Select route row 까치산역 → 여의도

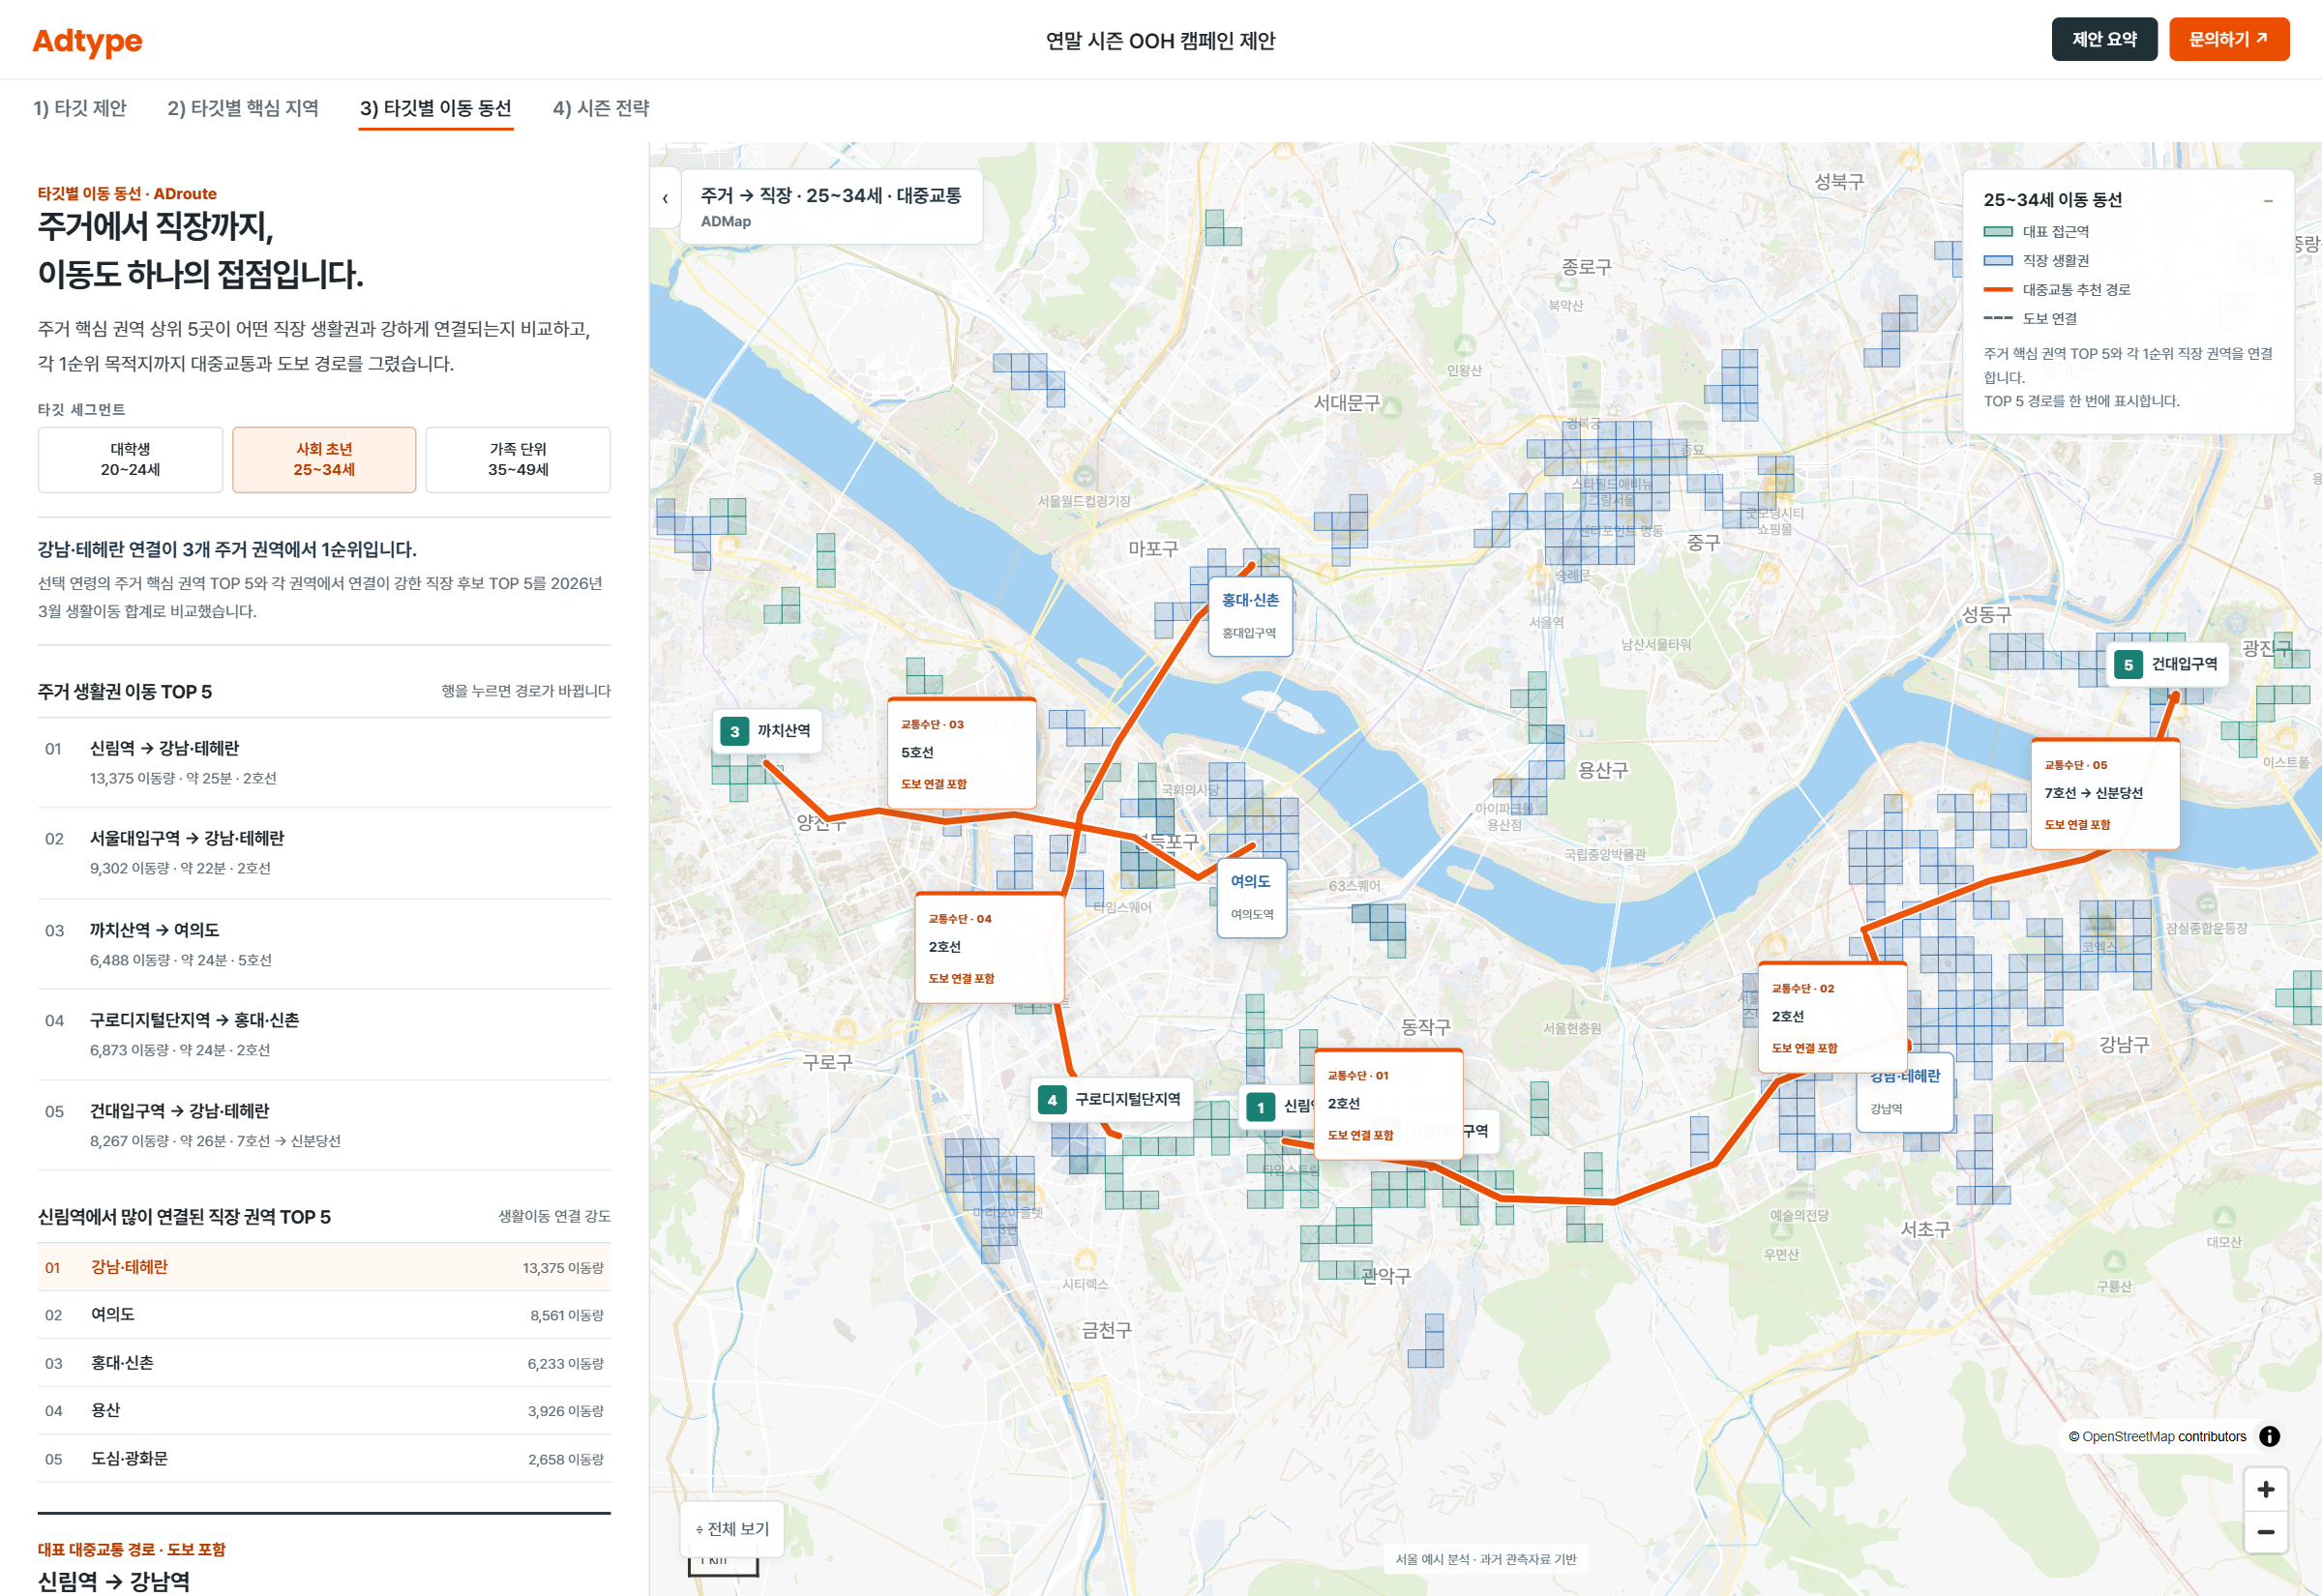(x=324, y=944)
